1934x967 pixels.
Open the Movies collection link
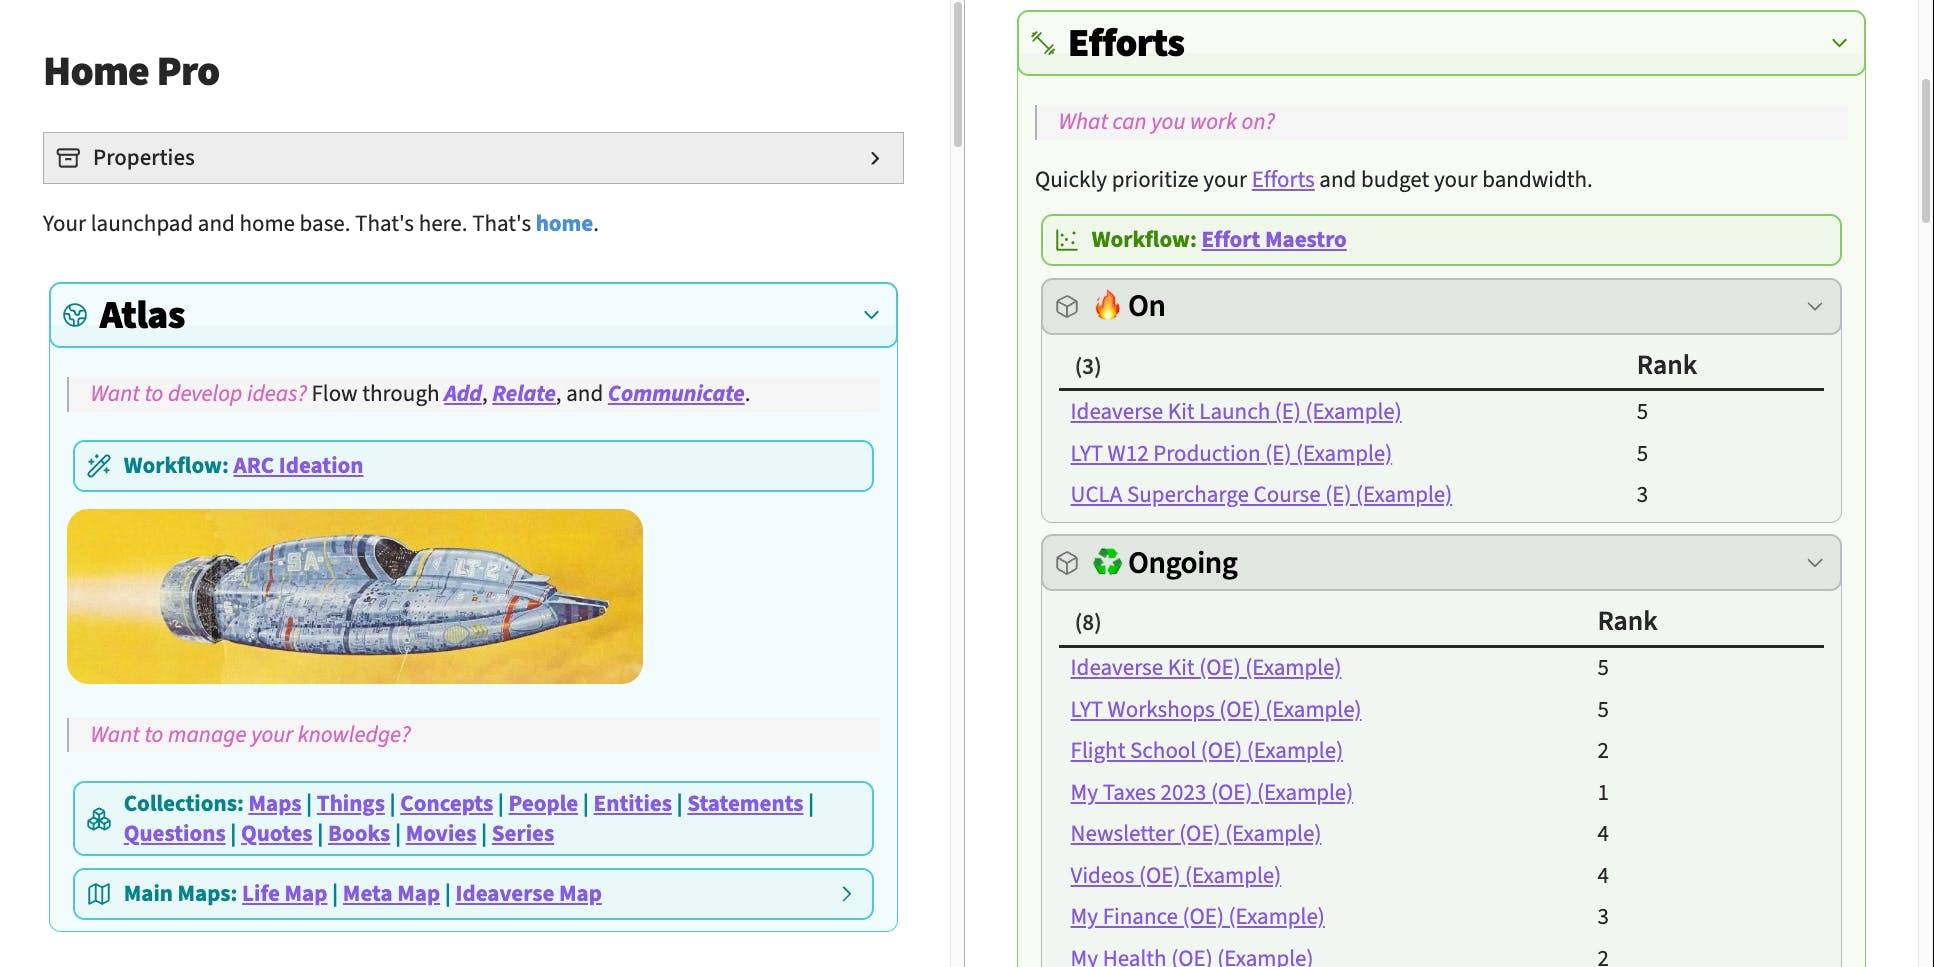click(x=441, y=834)
